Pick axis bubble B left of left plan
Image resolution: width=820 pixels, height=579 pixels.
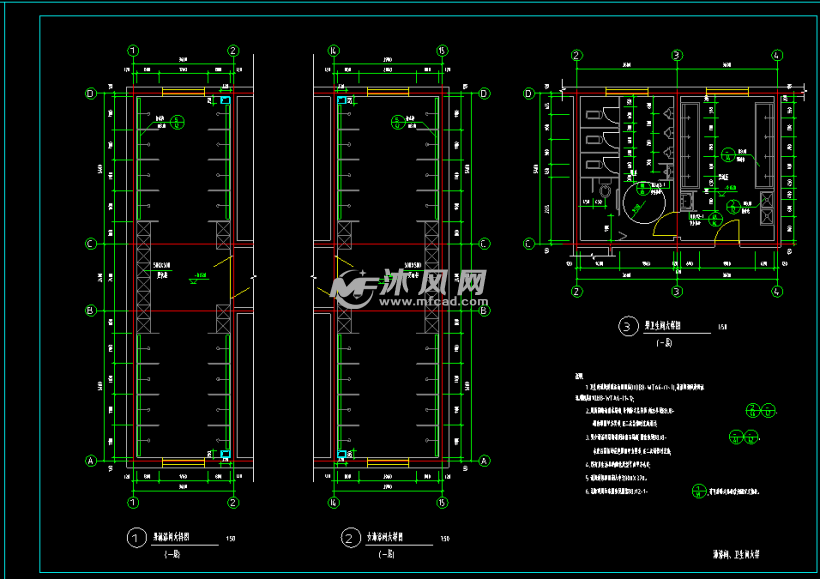click(91, 311)
